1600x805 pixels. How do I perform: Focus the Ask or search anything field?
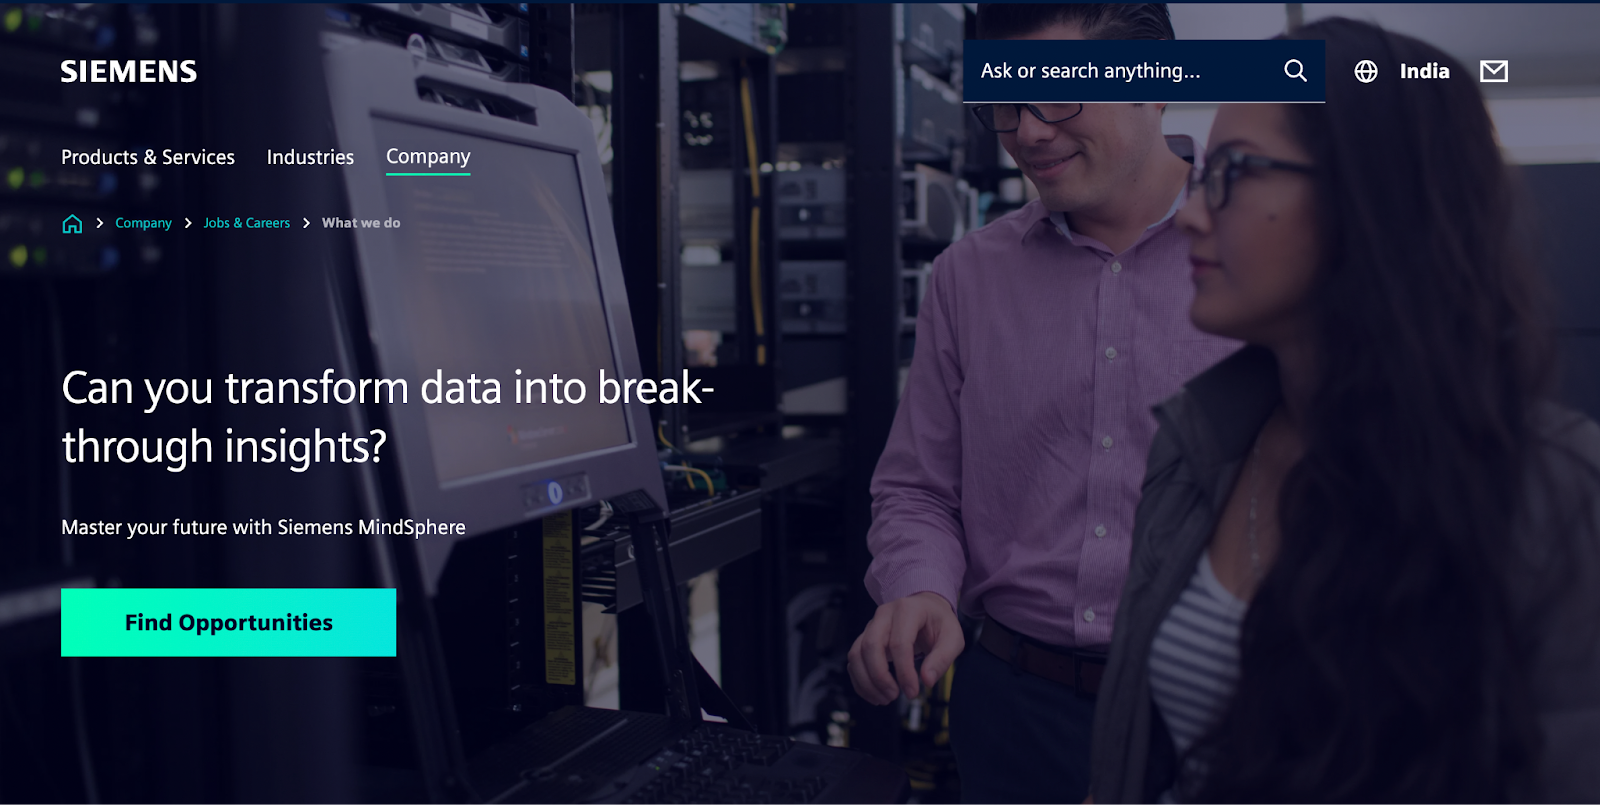1144,71
